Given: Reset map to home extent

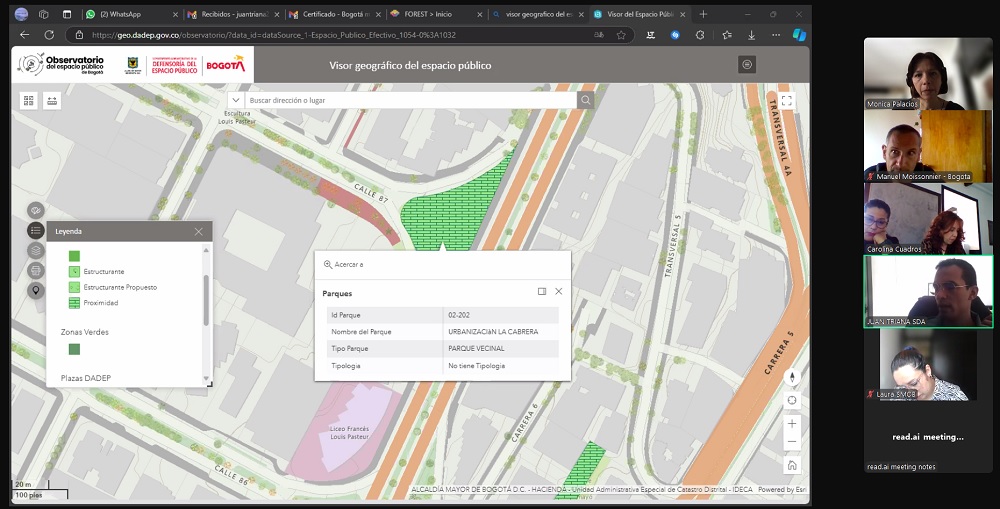Looking at the screenshot, I should coord(792,465).
